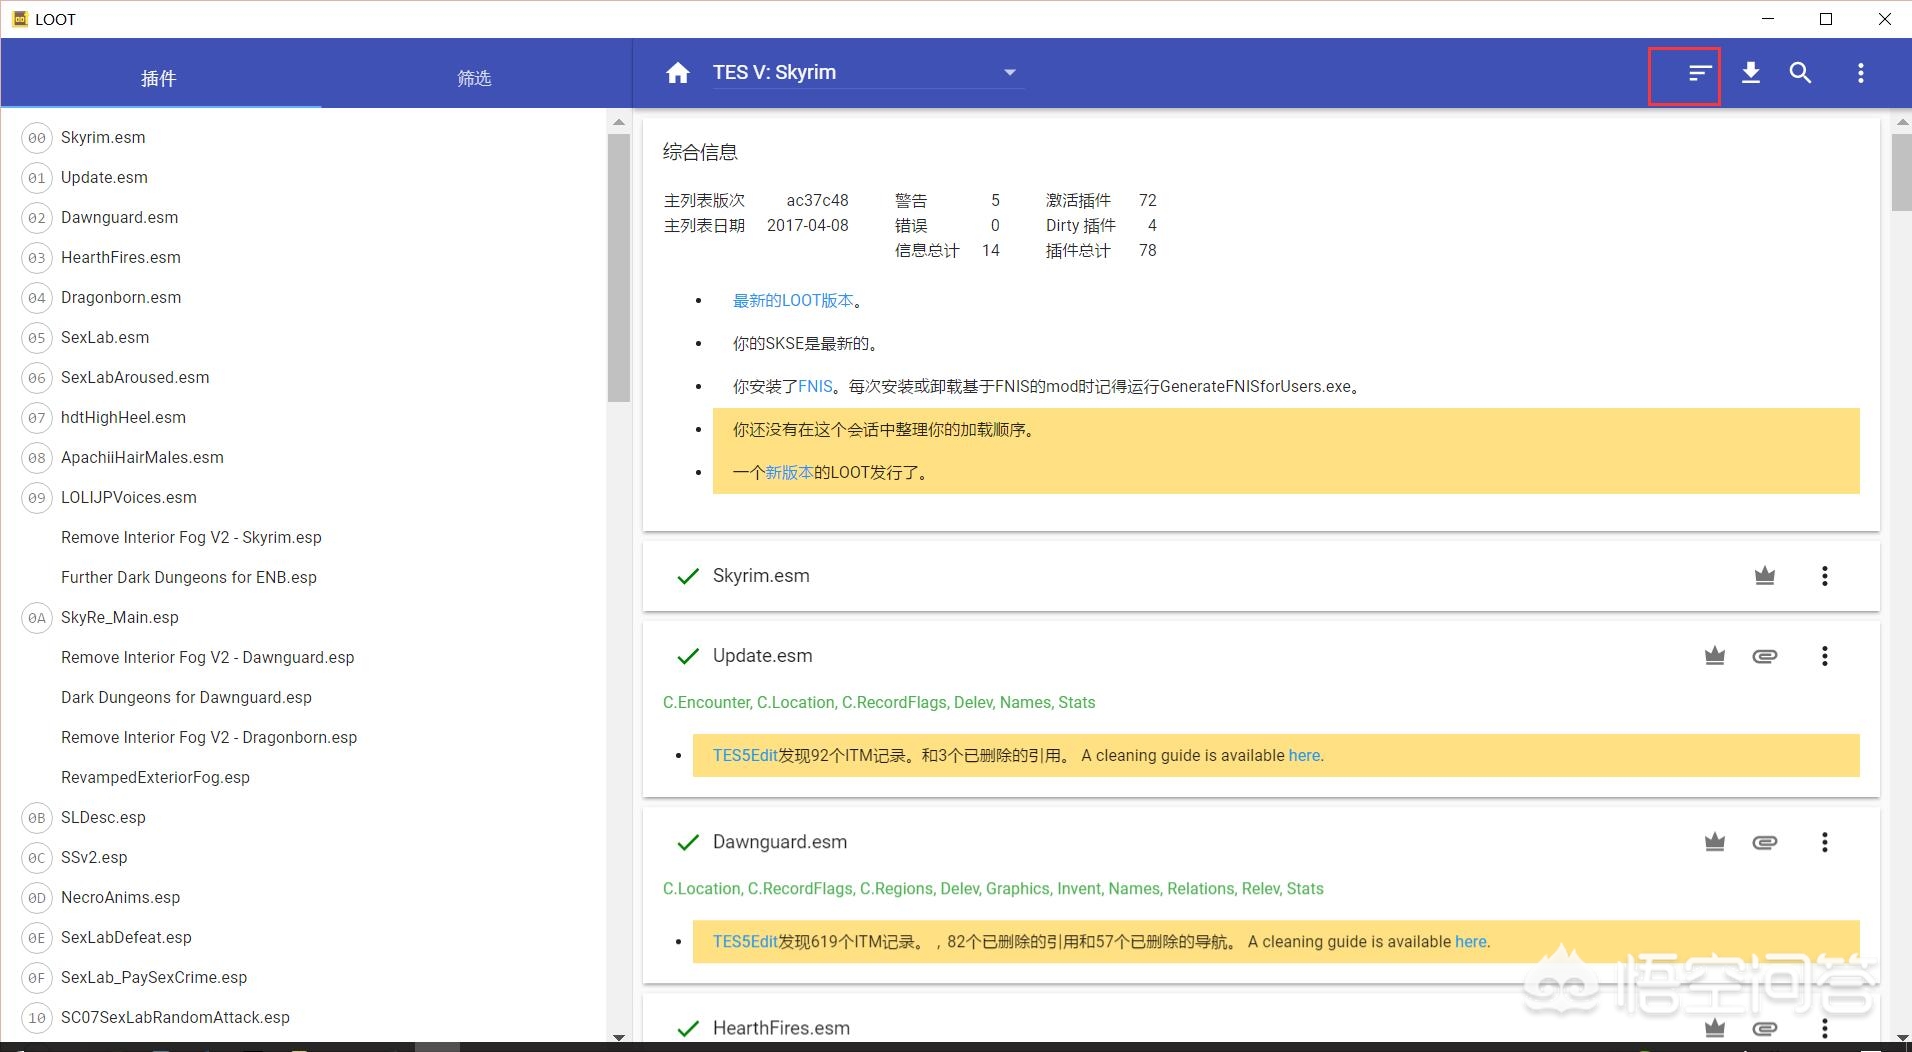Switch to the 插件 tab
Screen dimensions: 1912x1052
point(159,78)
